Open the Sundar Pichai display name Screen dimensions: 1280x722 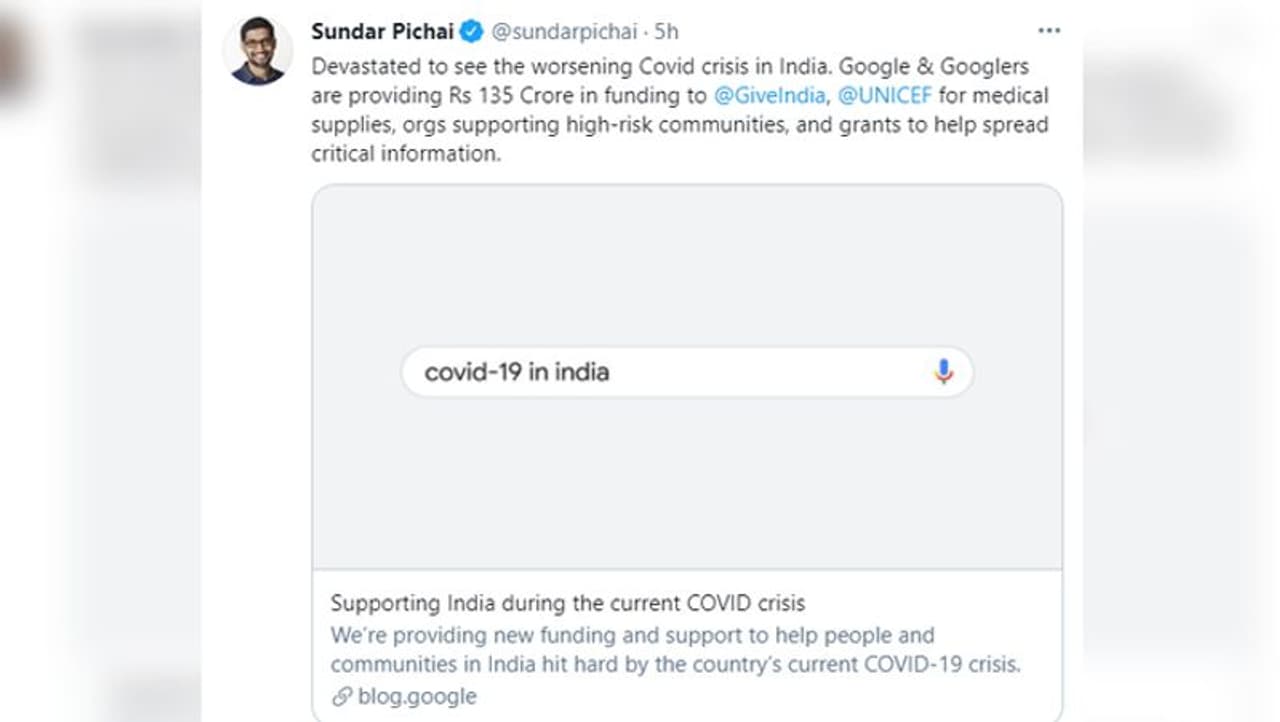coord(382,32)
